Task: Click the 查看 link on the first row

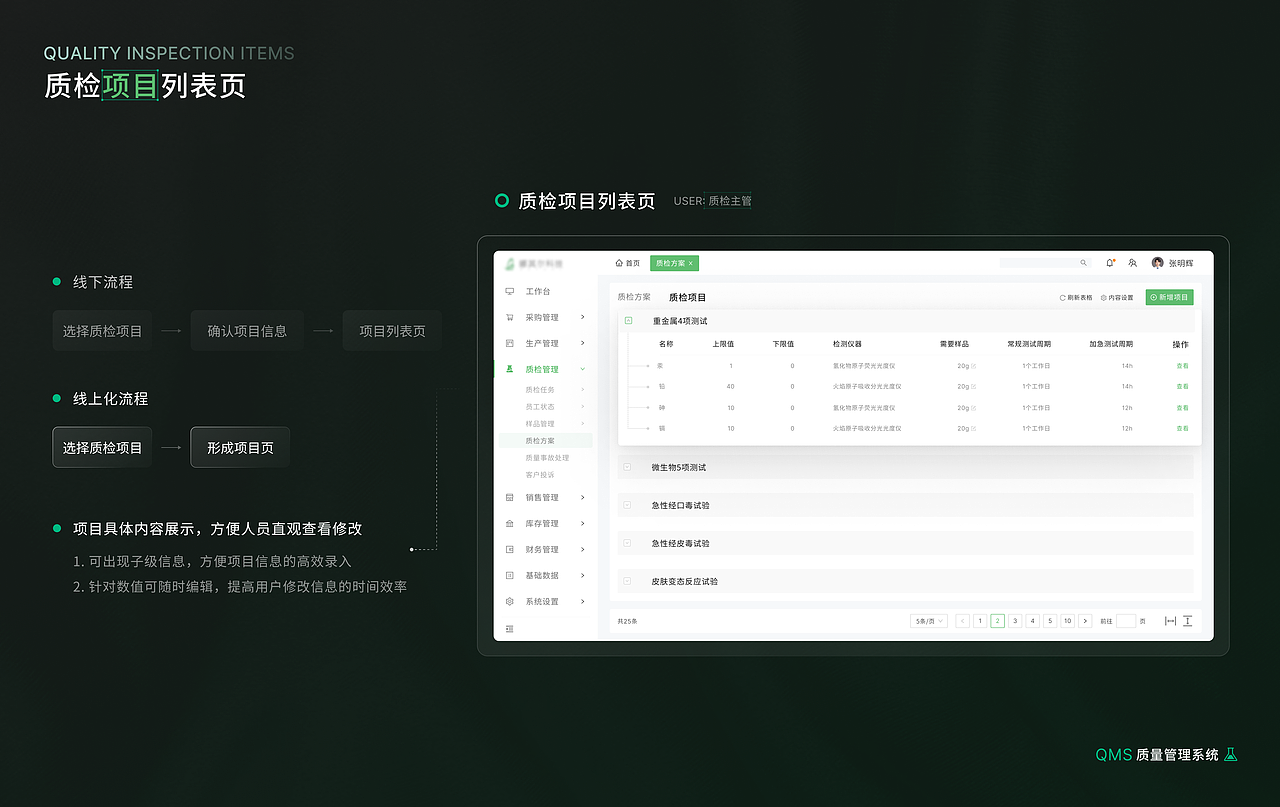Action: click(x=1182, y=365)
